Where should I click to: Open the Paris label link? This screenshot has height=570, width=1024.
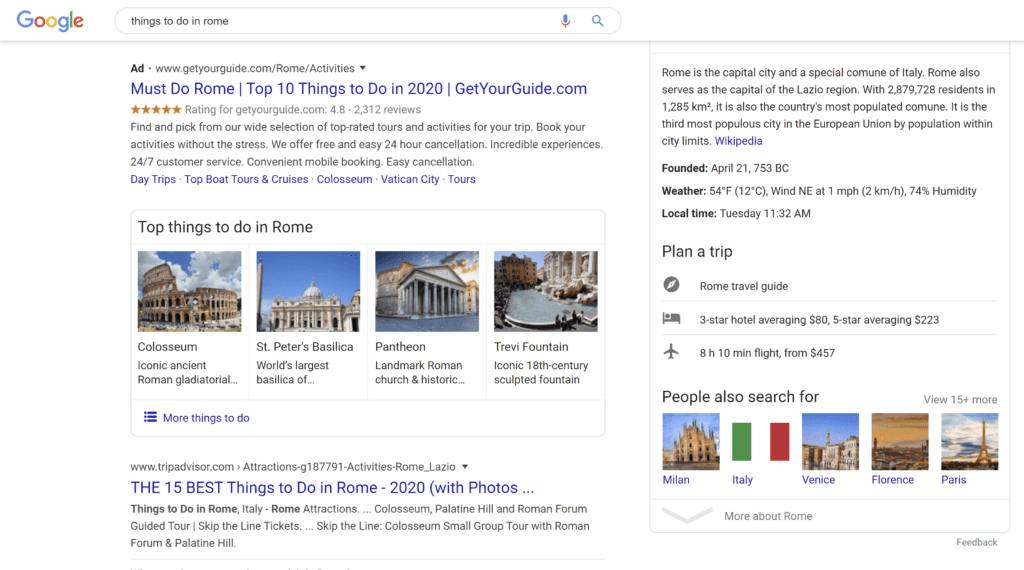953,480
